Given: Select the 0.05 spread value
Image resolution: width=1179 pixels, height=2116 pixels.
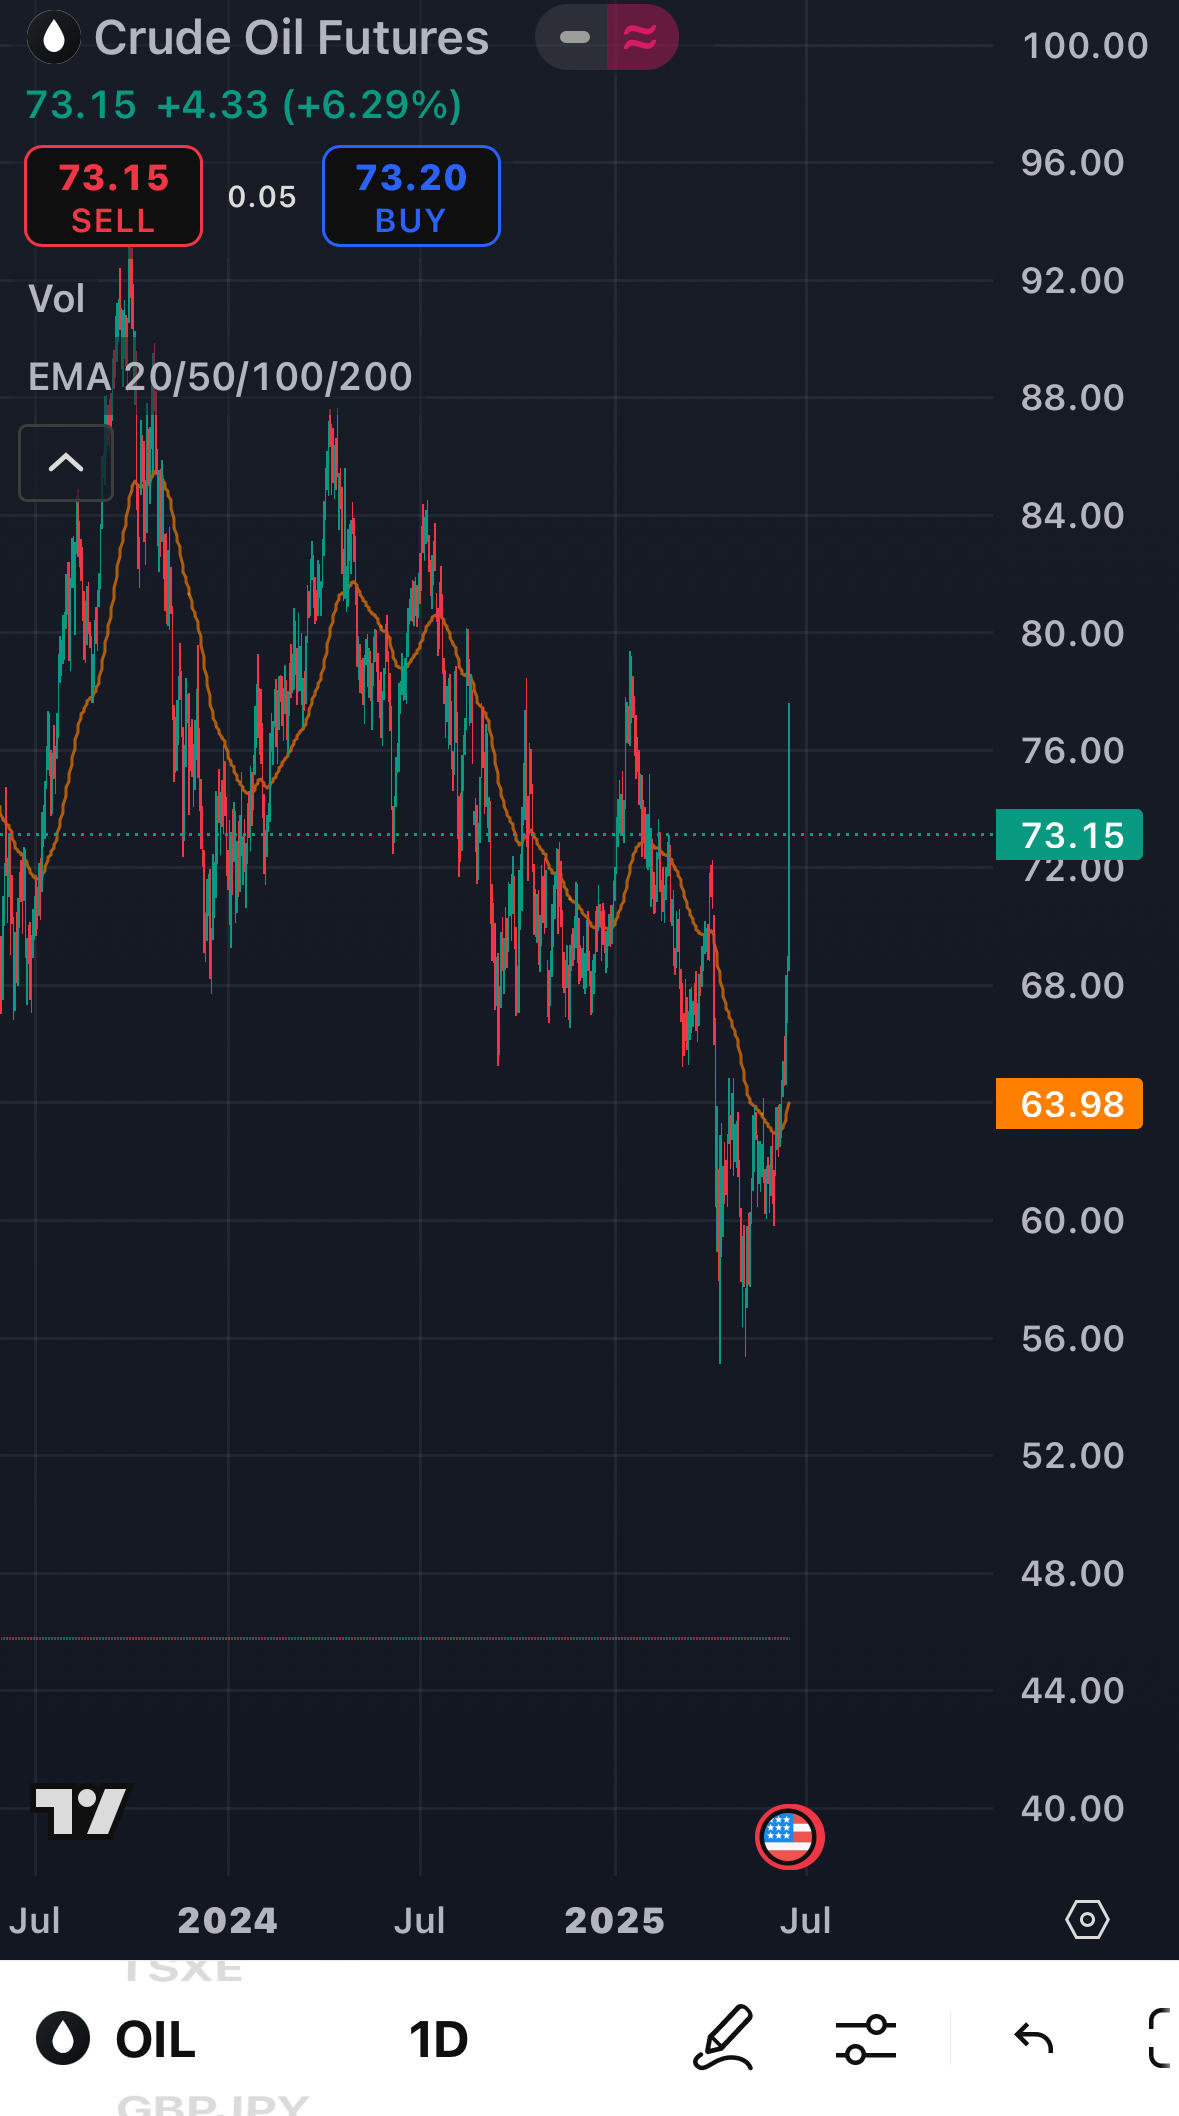Looking at the screenshot, I should pyautogui.click(x=262, y=196).
